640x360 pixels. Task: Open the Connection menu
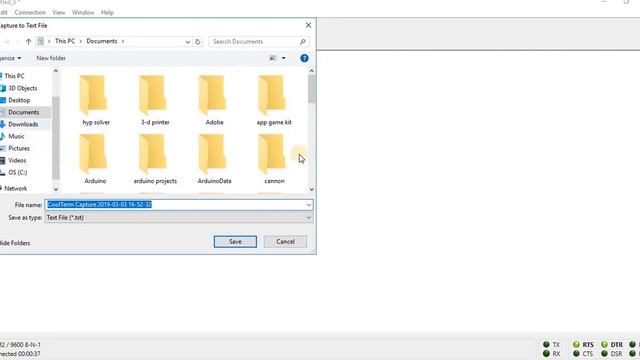click(30, 13)
